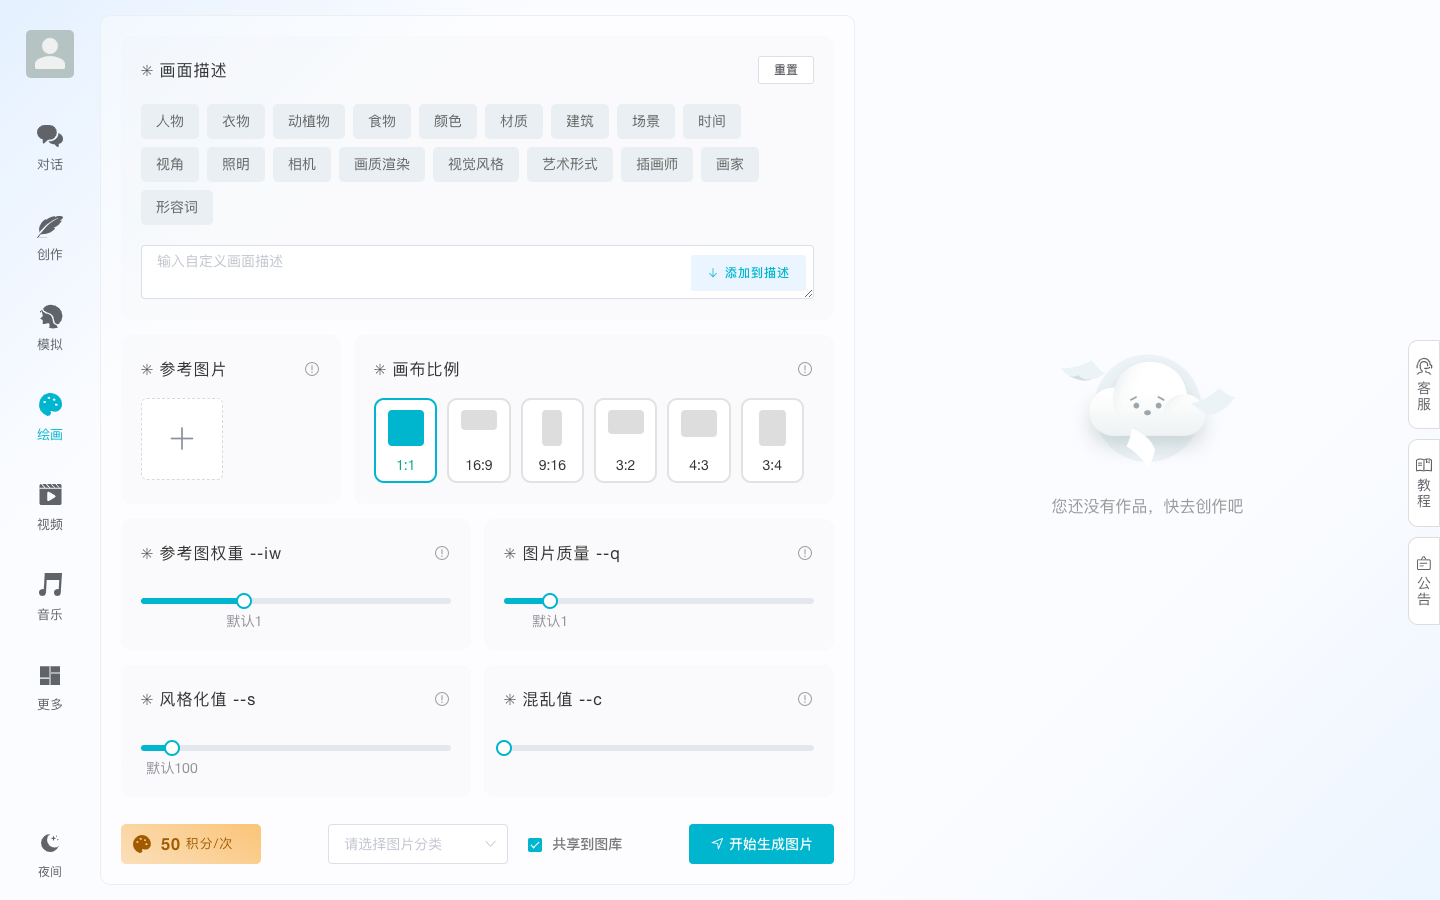Enable 夜间 night mode
This screenshot has width=1440, height=900.
50,852
